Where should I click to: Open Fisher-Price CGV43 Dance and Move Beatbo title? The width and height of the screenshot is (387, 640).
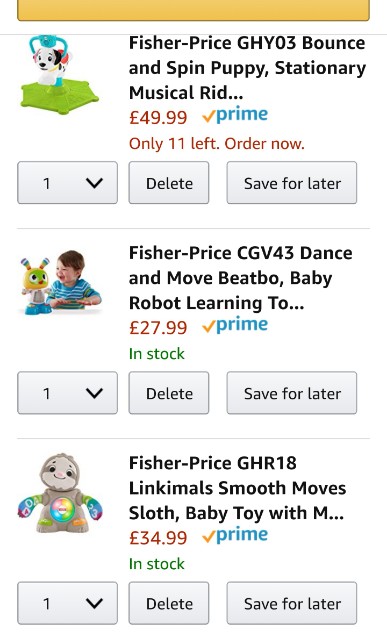tap(241, 278)
